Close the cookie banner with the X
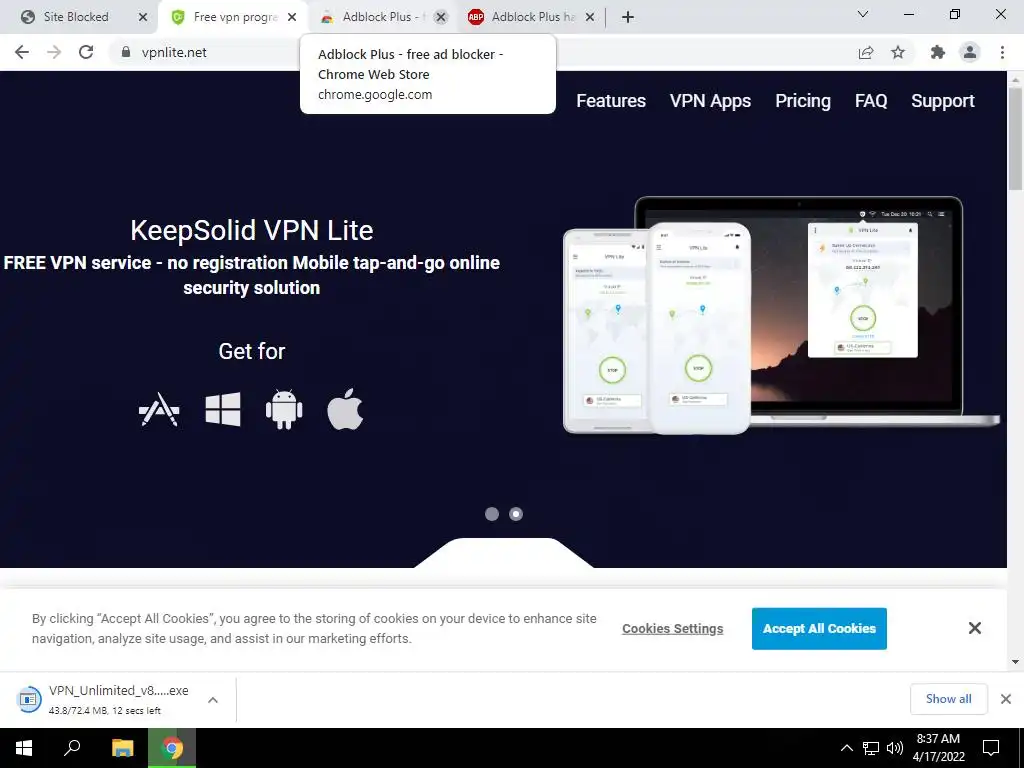 (975, 628)
